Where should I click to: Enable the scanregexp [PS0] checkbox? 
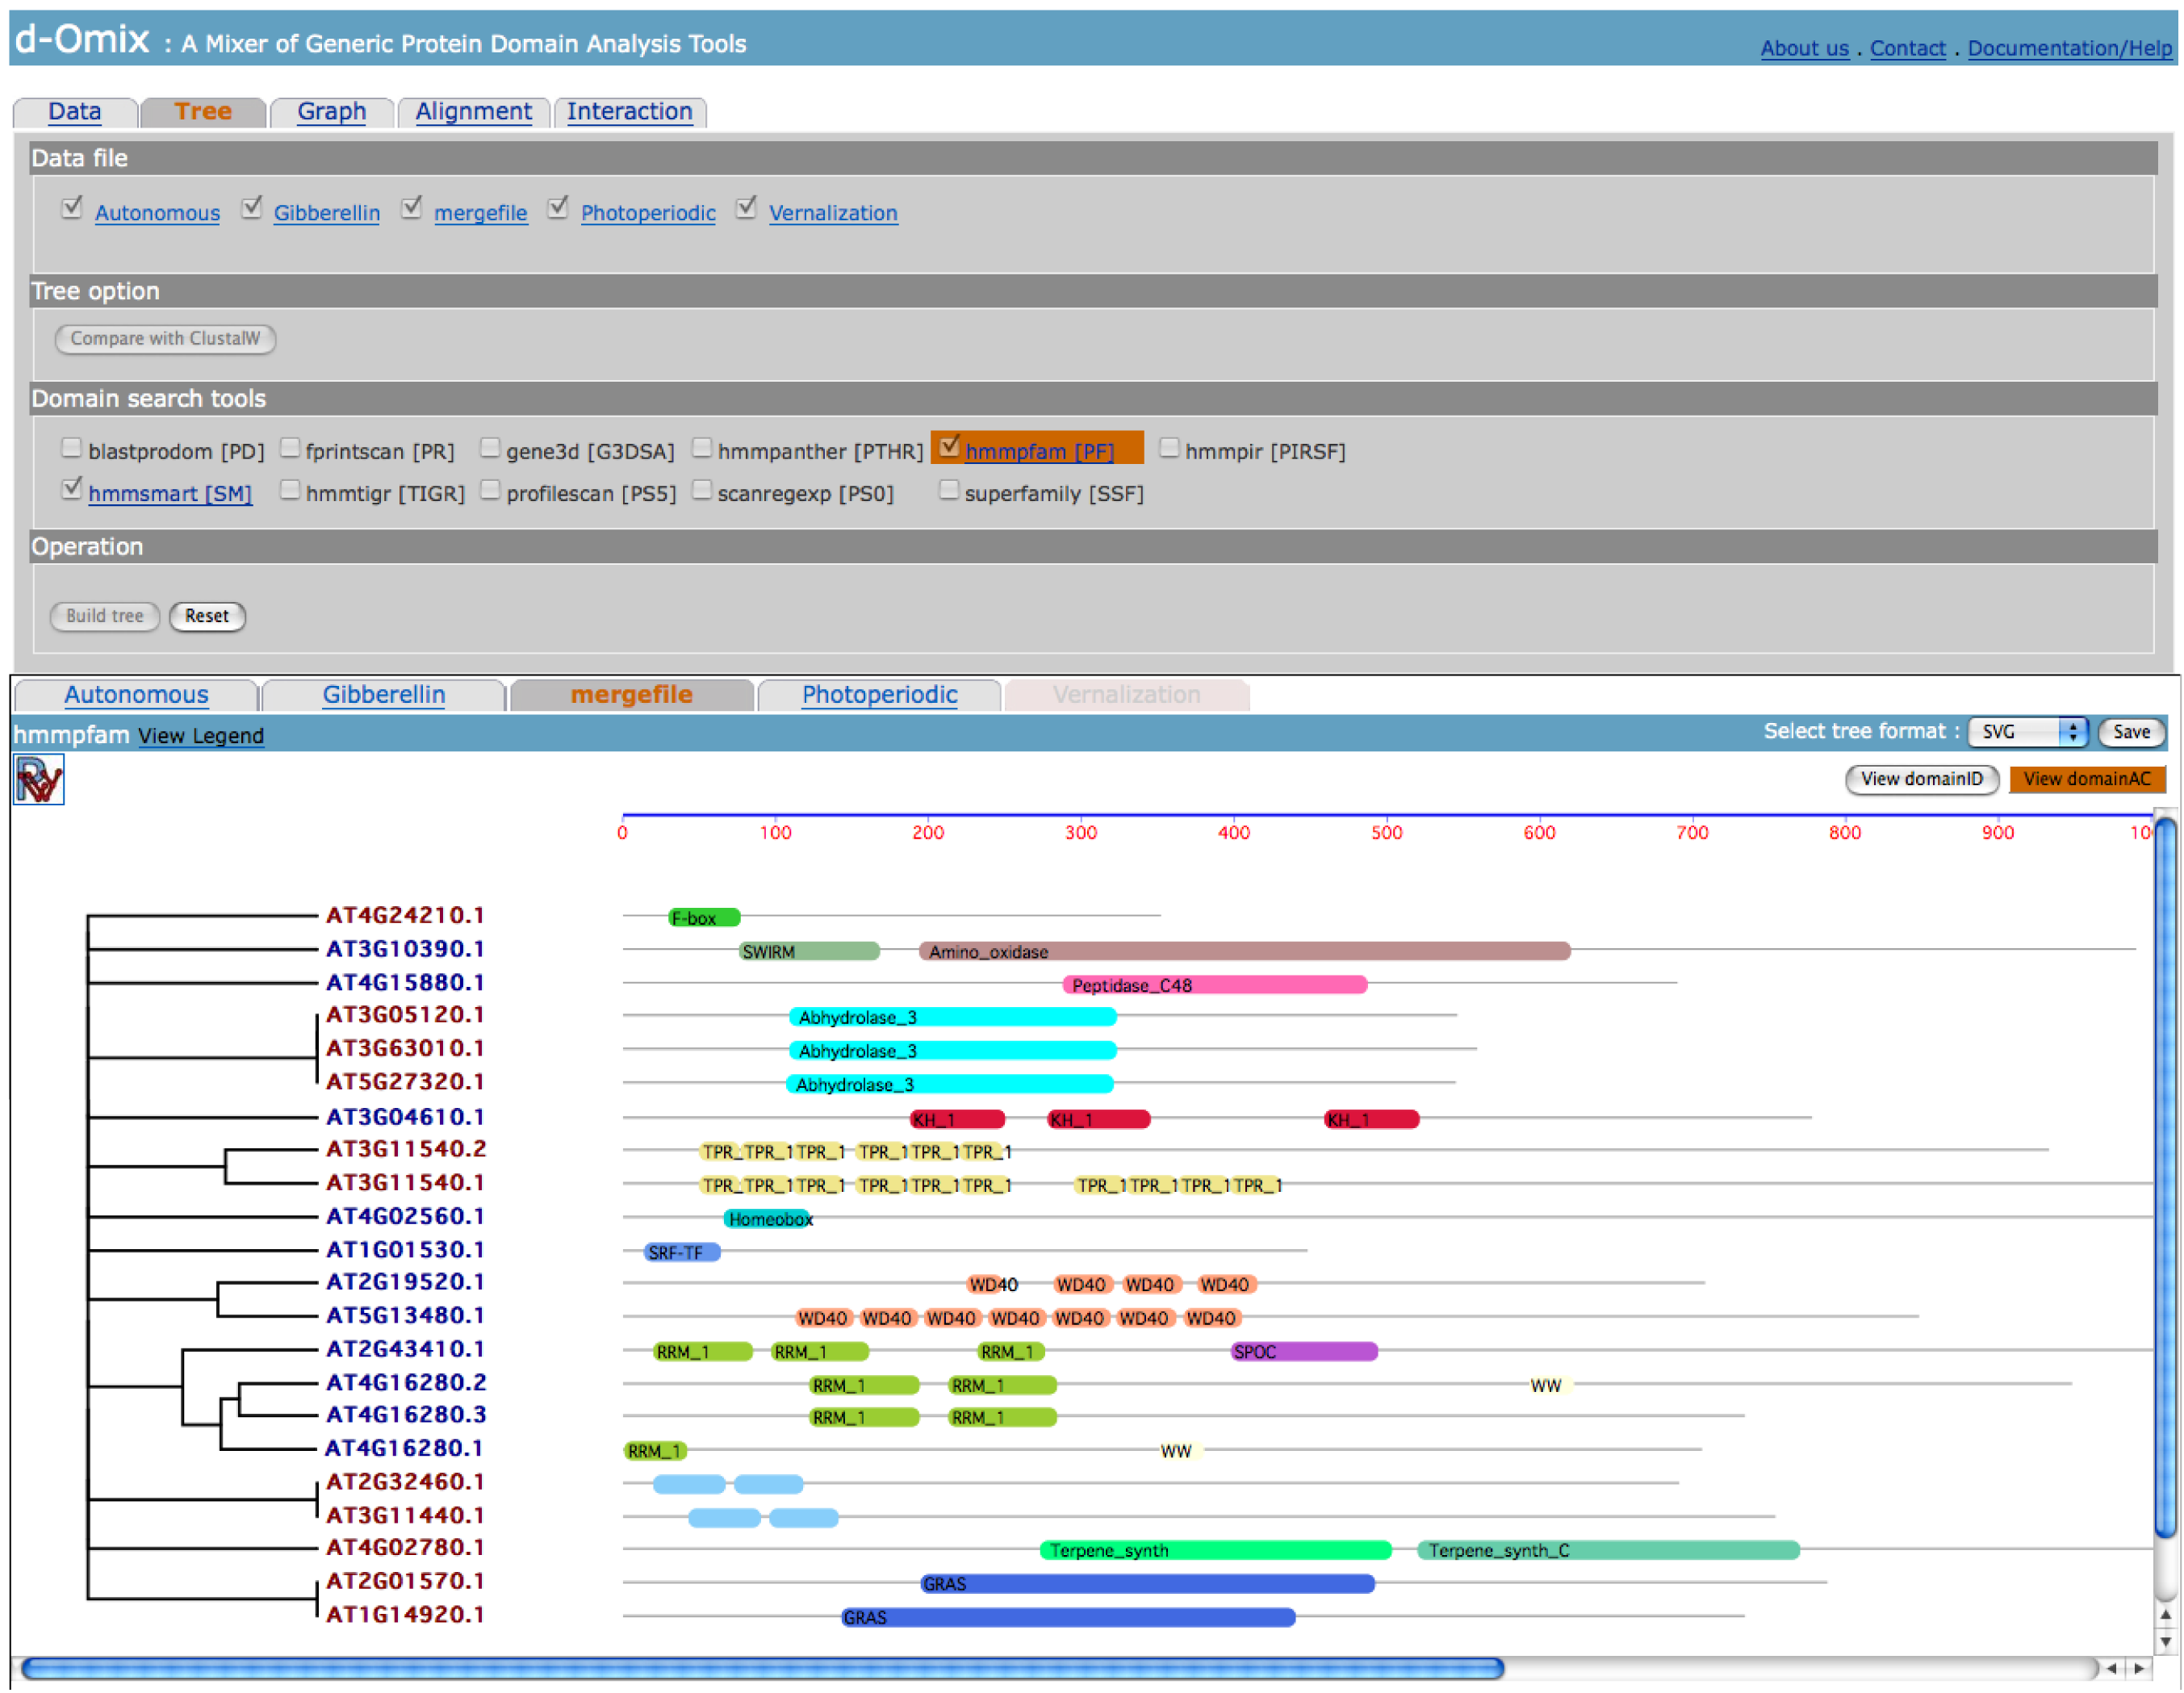click(x=703, y=489)
